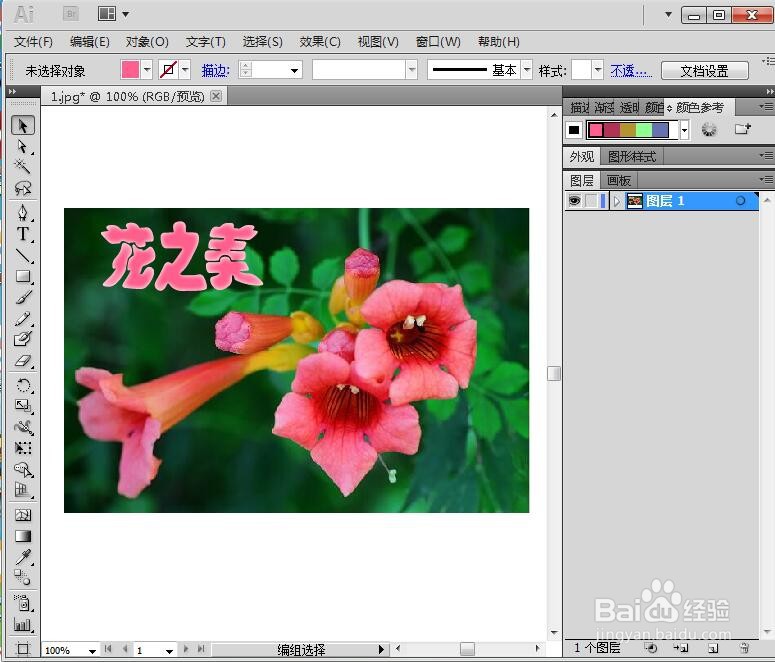Select the Artboard tool
The width and height of the screenshot is (775, 662).
tap(23, 648)
